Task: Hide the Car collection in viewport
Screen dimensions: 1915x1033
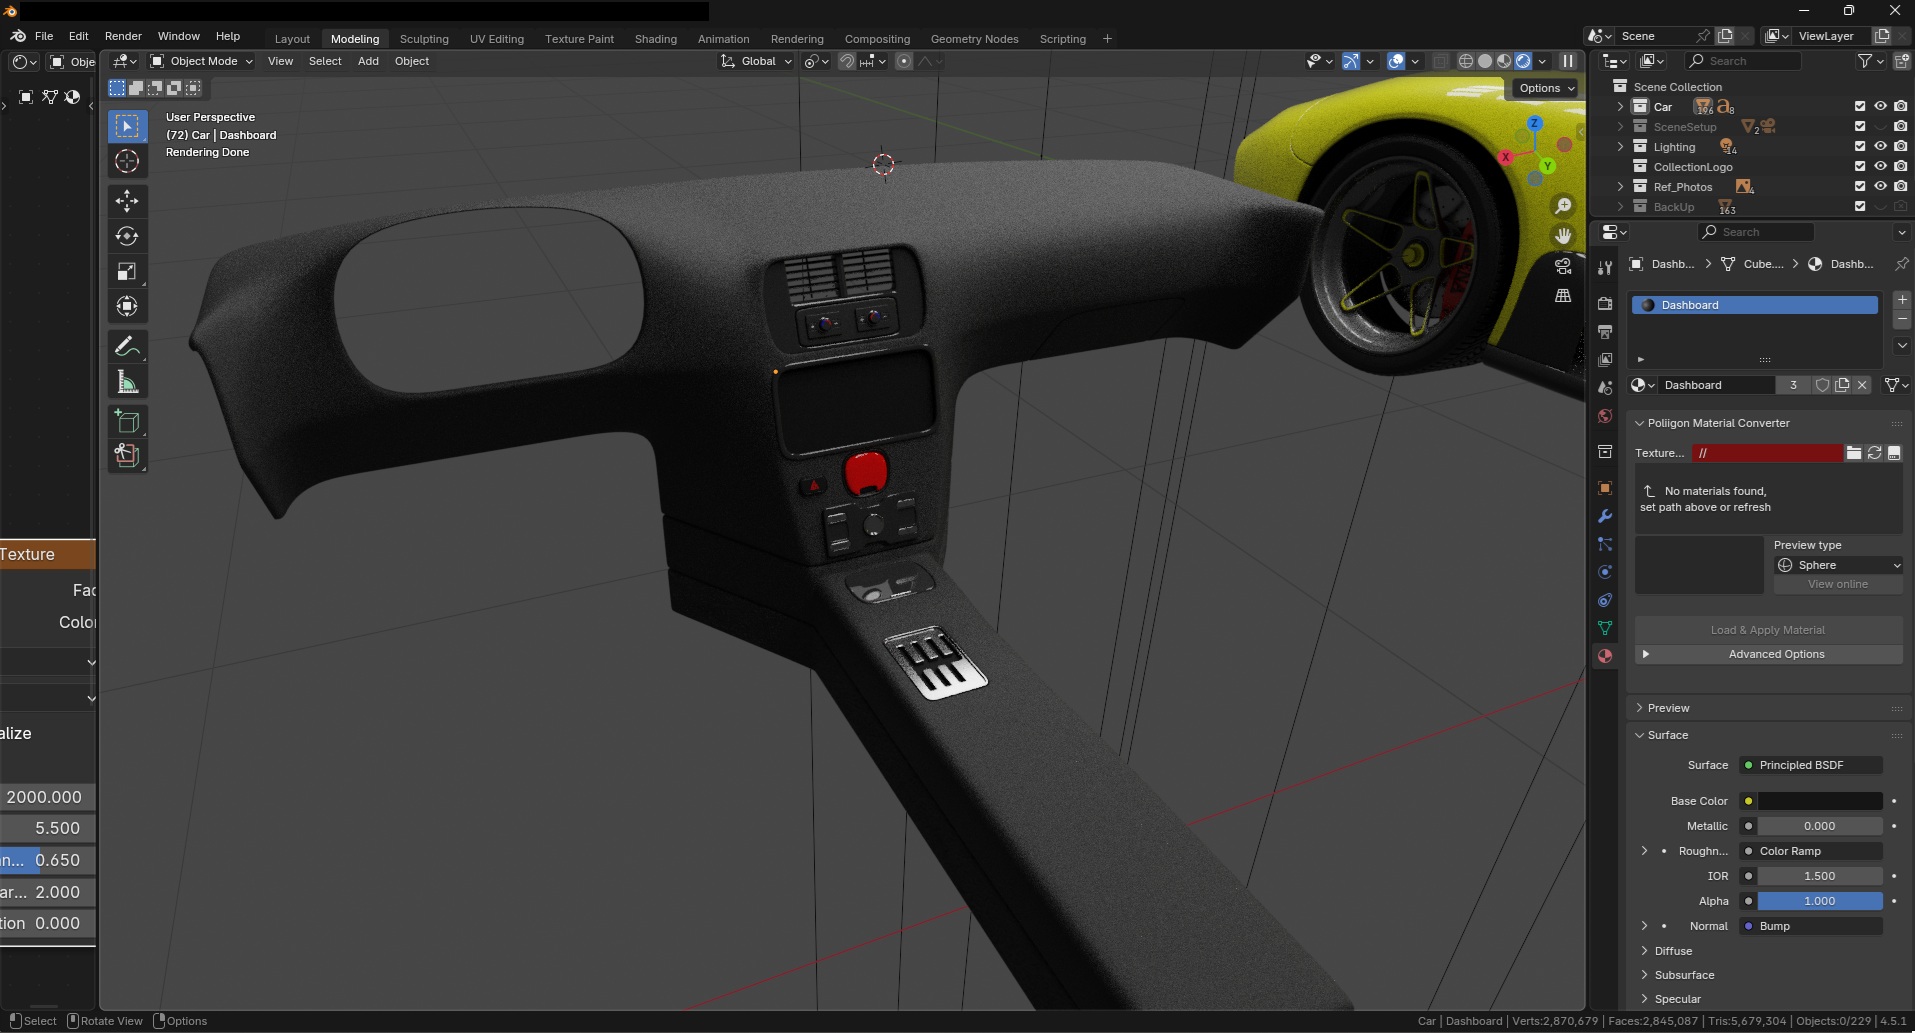Action: tap(1880, 106)
